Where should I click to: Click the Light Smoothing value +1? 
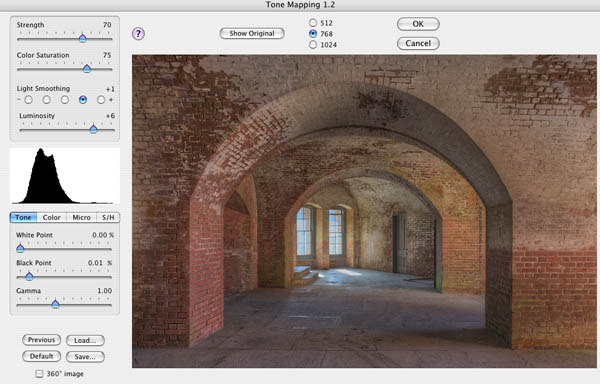pos(110,89)
